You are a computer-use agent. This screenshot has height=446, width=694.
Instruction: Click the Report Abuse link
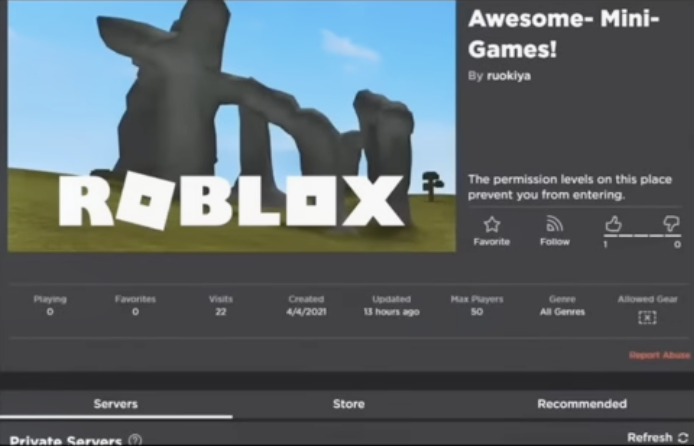click(659, 355)
